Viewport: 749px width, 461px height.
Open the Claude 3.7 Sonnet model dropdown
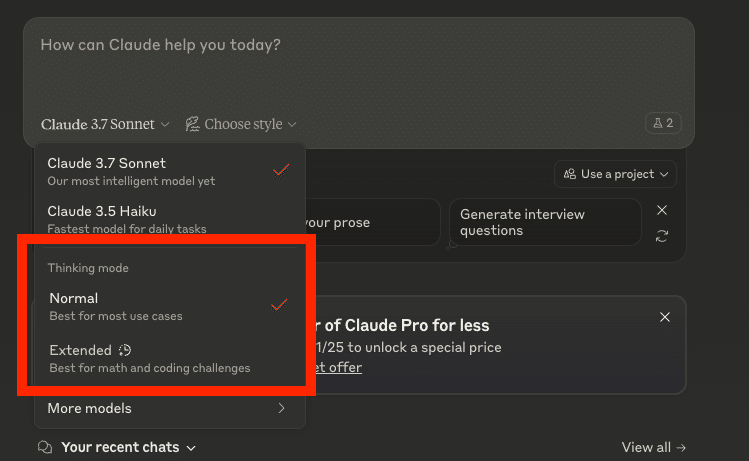point(105,125)
